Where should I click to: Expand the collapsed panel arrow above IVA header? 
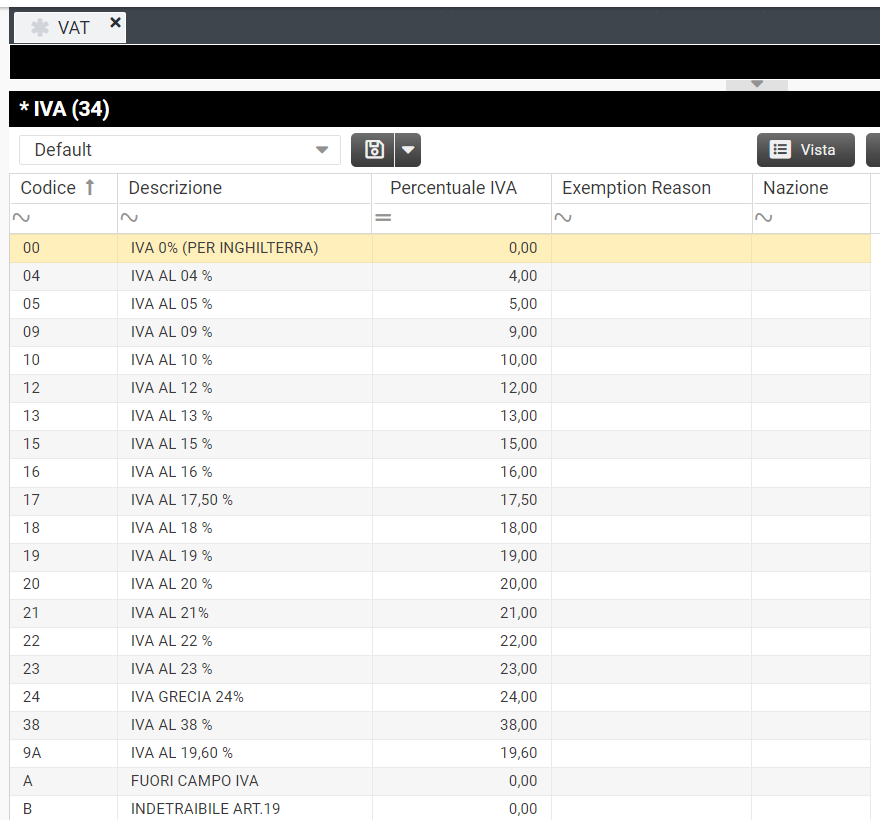coord(757,84)
